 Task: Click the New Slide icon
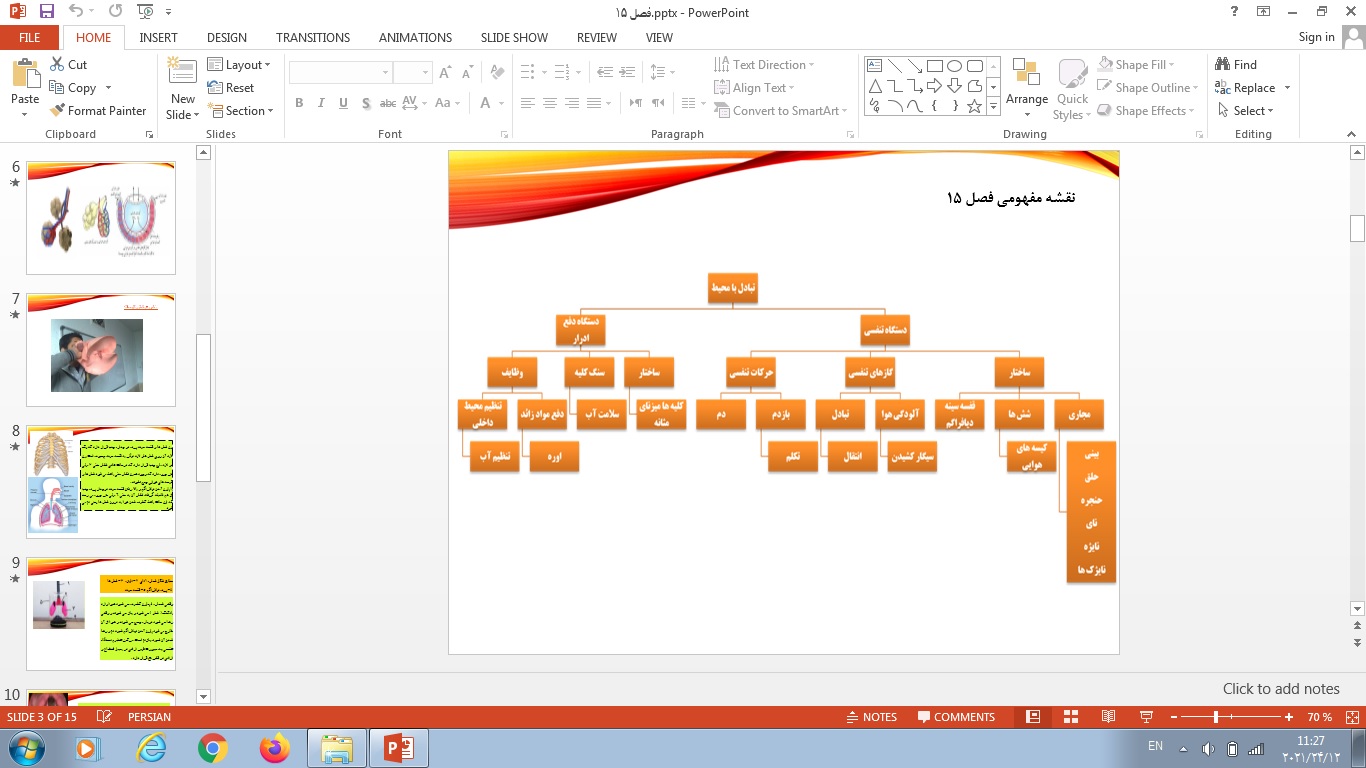click(x=183, y=75)
